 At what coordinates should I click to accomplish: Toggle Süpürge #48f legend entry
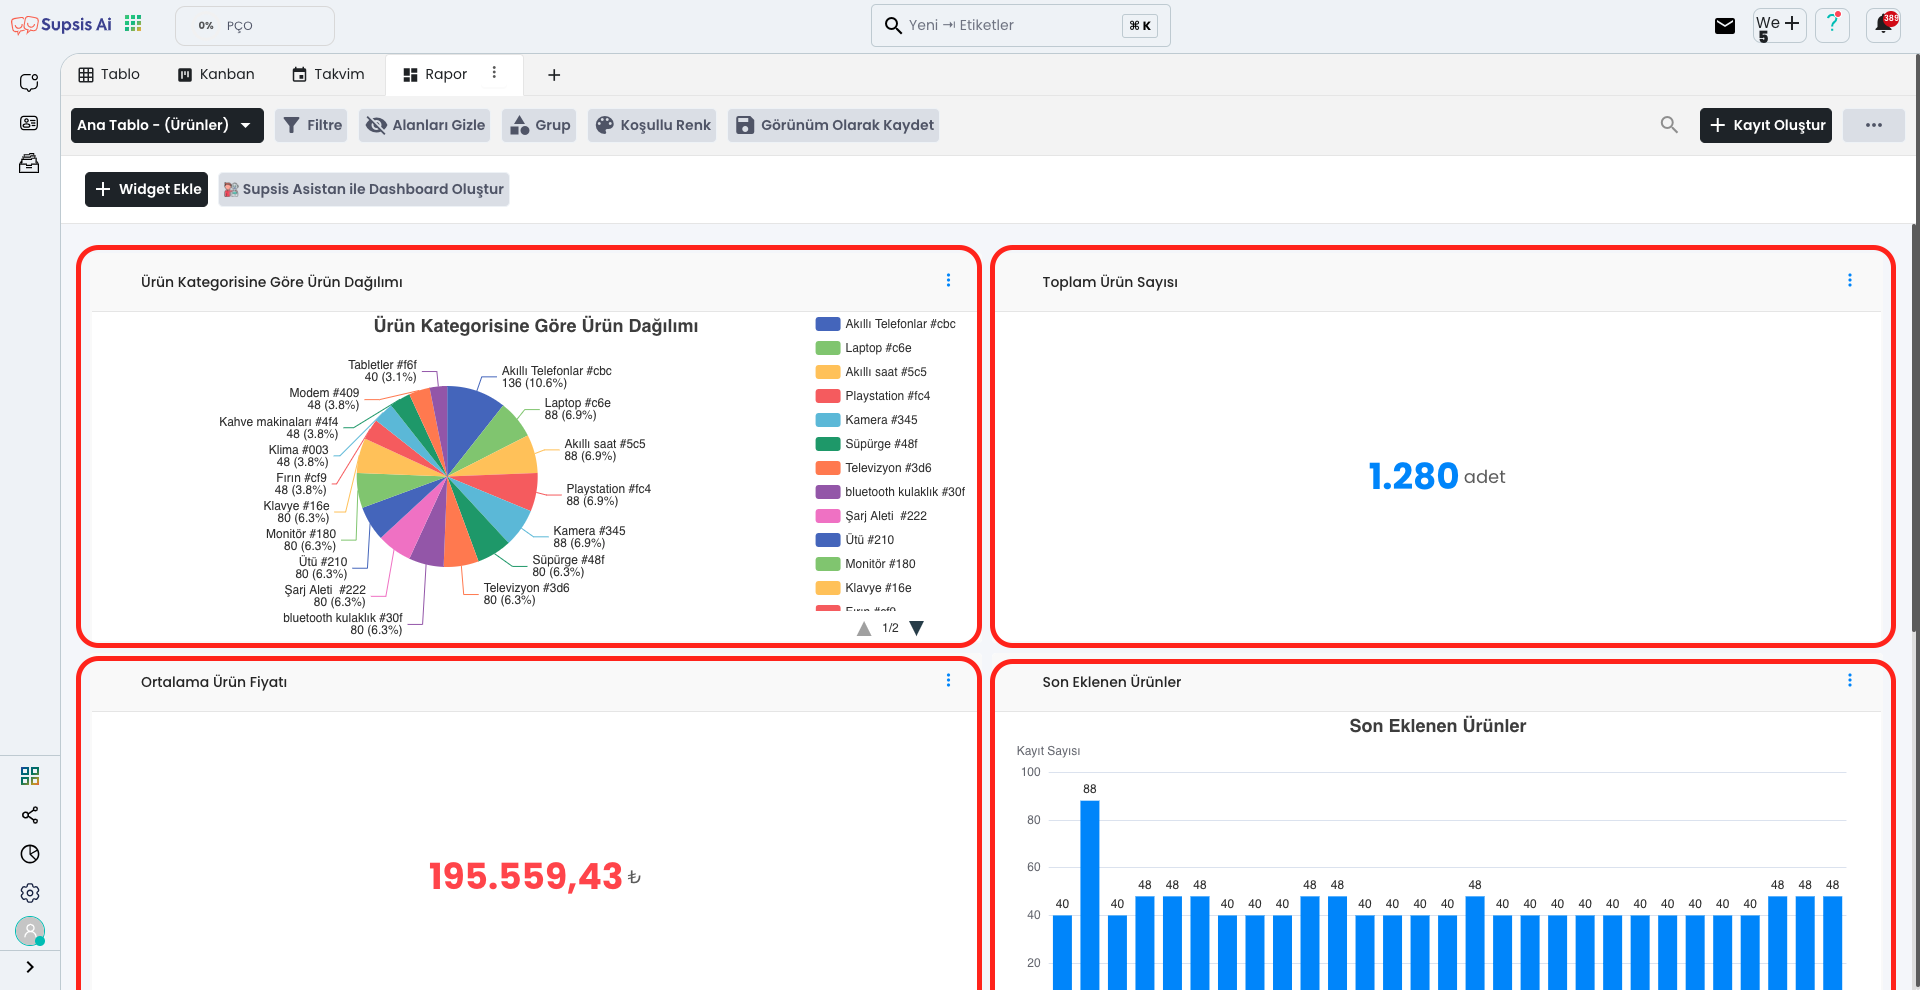click(x=867, y=444)
